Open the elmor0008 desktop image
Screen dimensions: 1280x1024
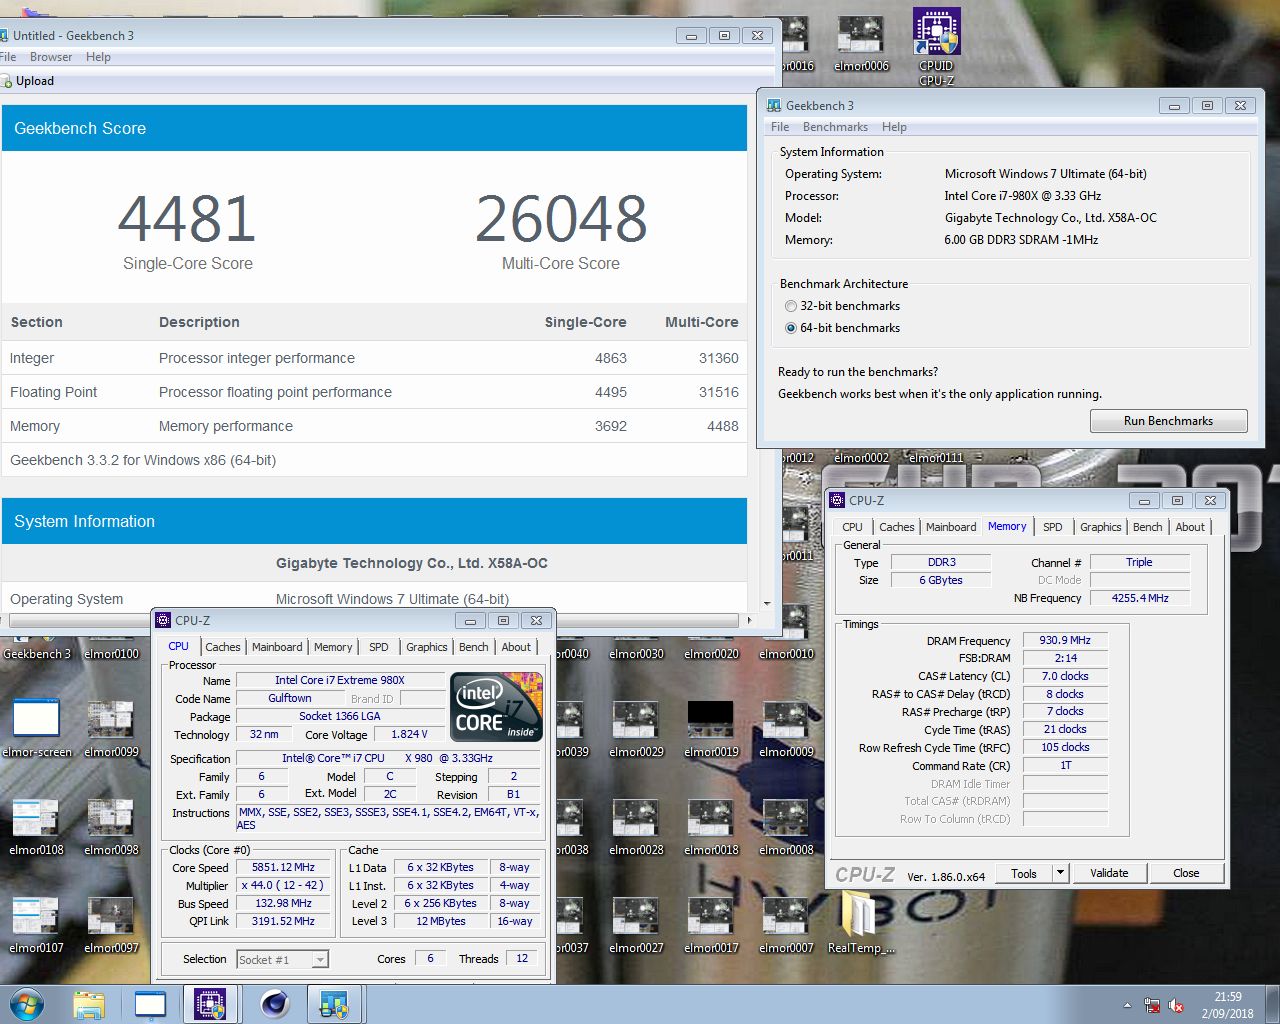(786, 826)
